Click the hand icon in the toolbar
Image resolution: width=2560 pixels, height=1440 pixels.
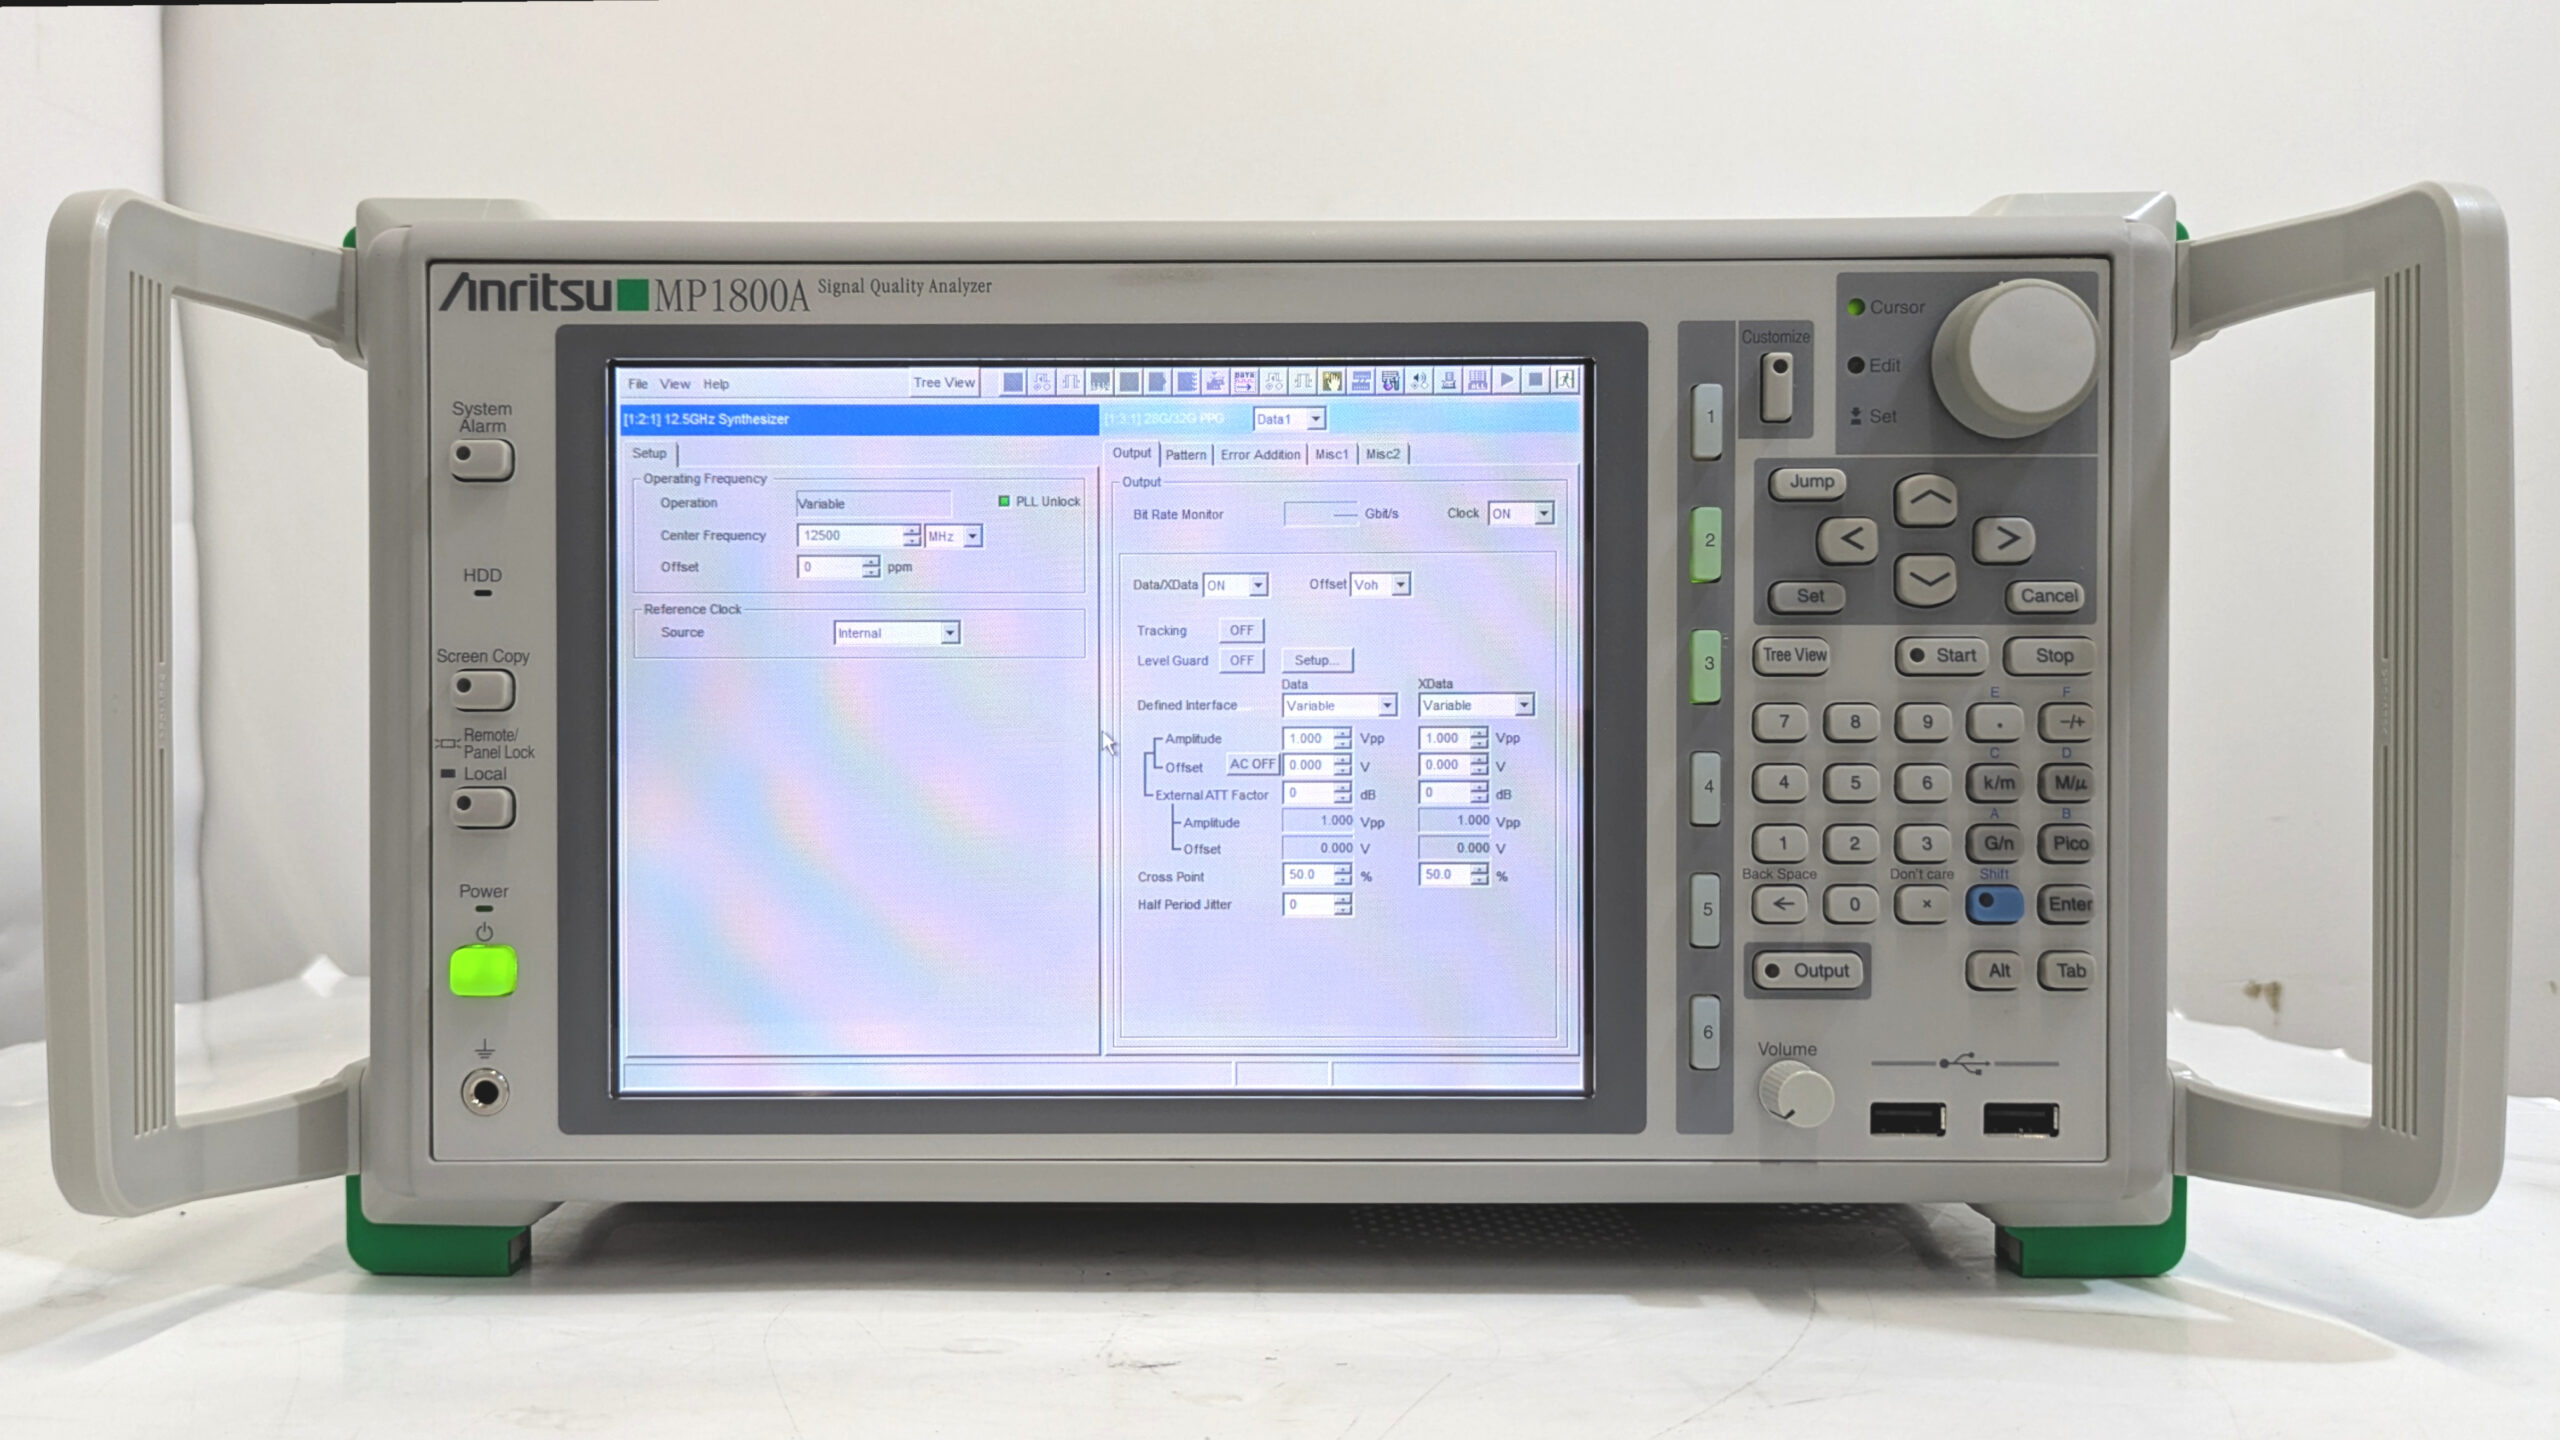click(x=1332, y=381)
